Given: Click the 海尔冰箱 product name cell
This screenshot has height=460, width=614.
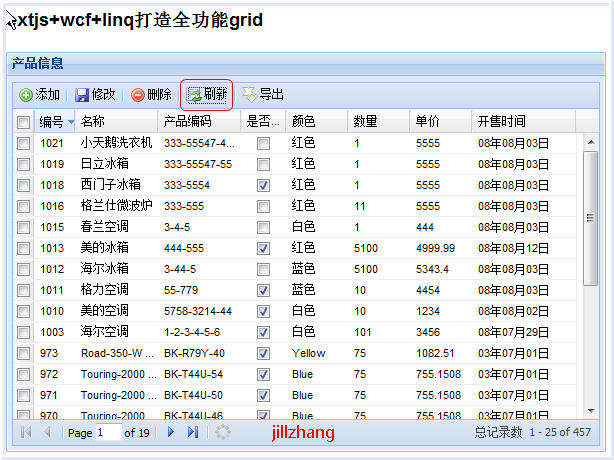Looking at the screenshot, I should tap(105, 269).
